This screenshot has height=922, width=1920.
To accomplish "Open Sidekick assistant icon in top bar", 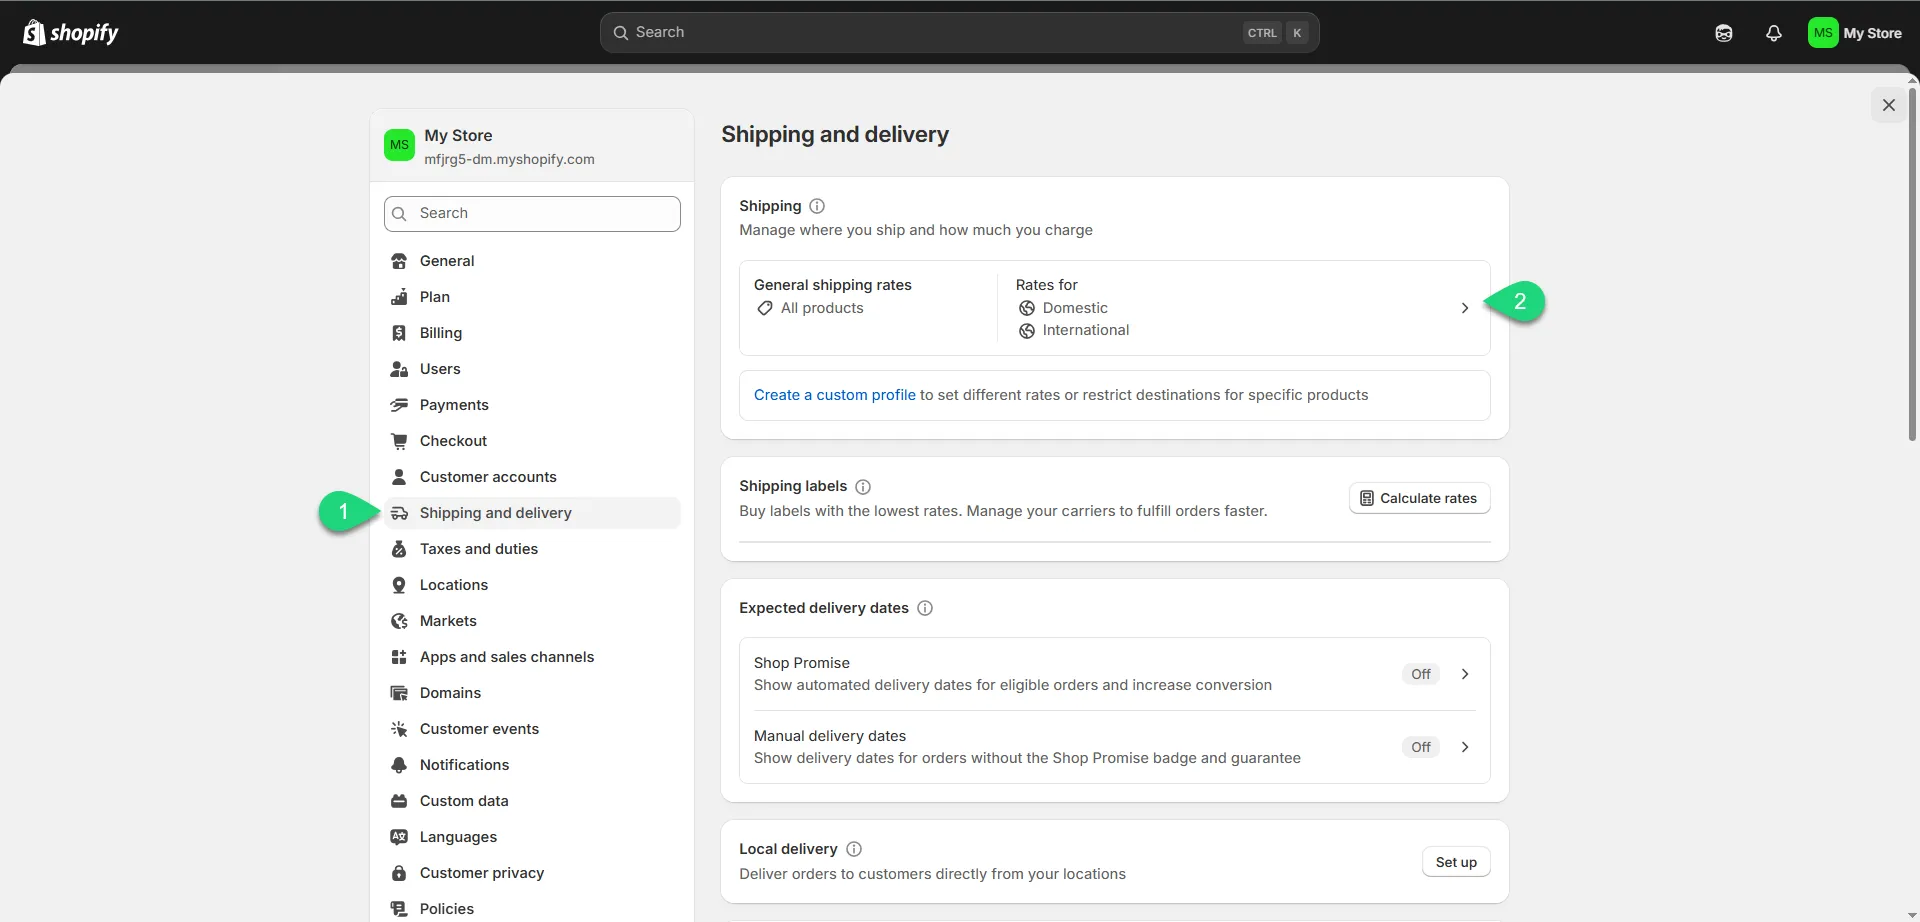I will (x=1723, y=33).
